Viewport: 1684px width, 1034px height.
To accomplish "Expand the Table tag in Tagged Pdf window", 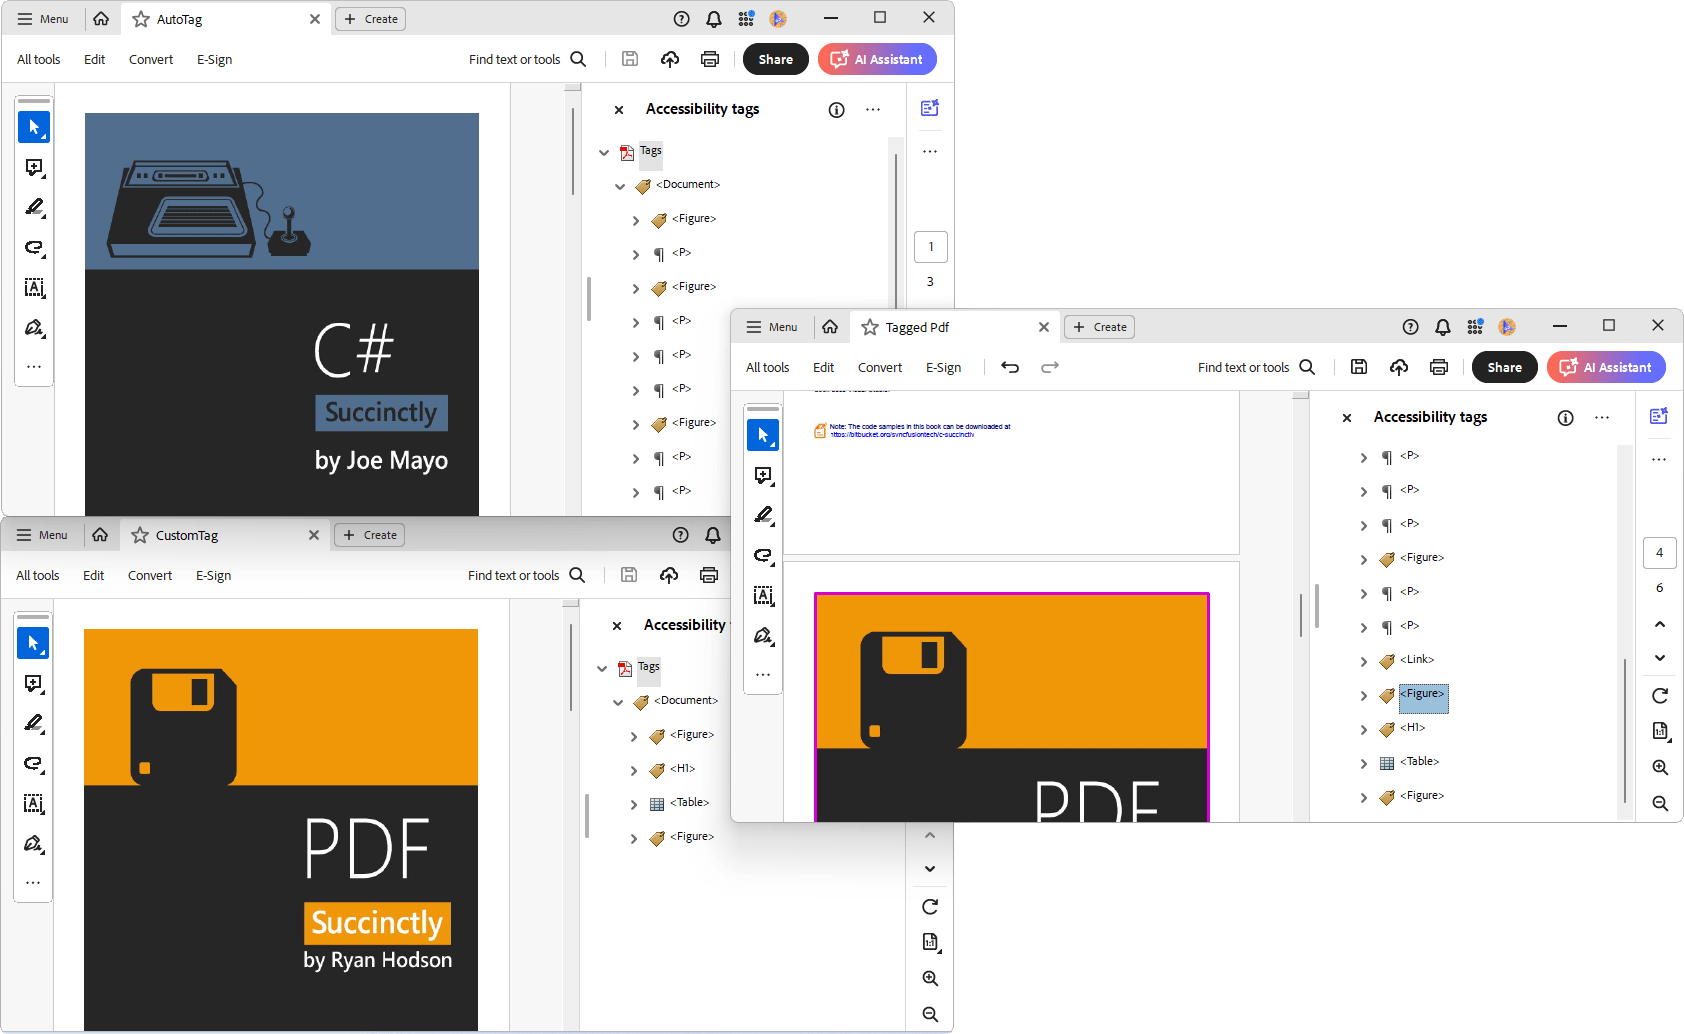I will (x=1364, y=763).
